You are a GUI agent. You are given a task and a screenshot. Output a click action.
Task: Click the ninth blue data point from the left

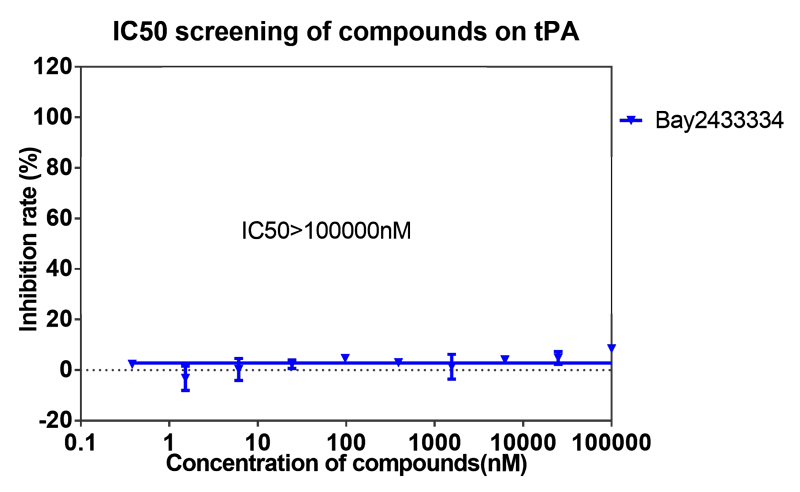coord(558,355)
